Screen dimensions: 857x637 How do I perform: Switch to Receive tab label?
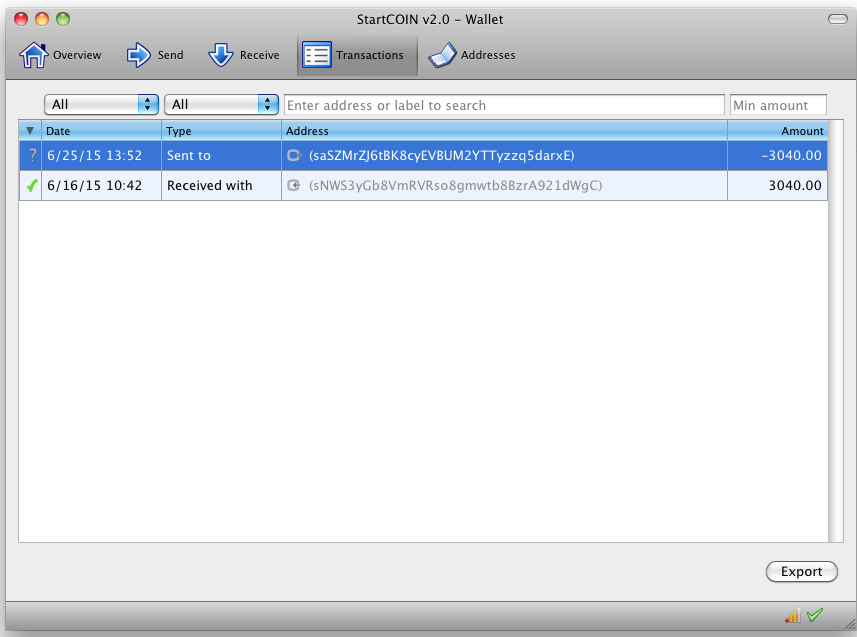click(x=260, y=55)
